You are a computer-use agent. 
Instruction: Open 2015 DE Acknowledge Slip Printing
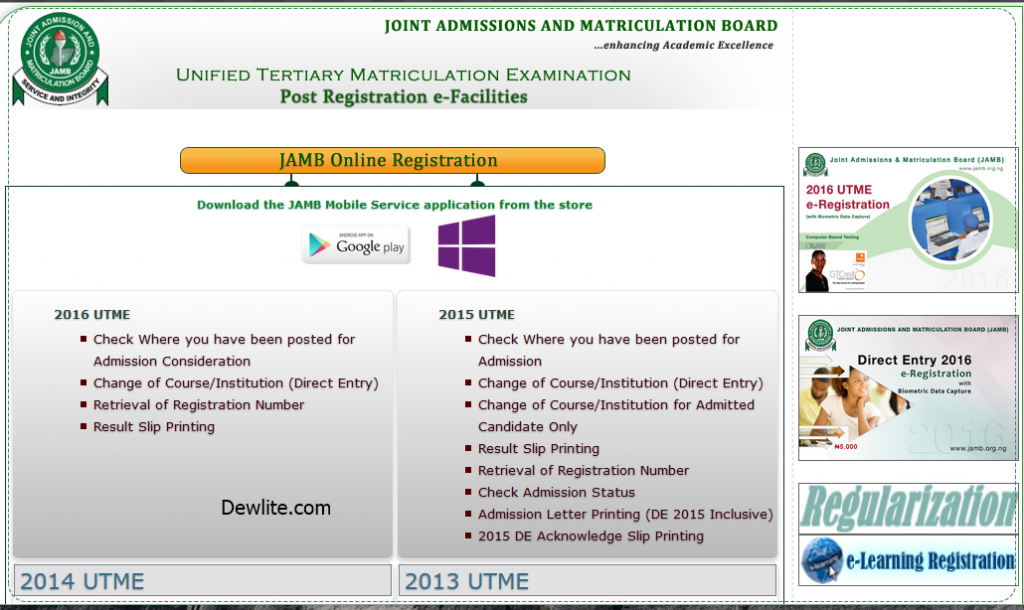(x=590, y=536)
